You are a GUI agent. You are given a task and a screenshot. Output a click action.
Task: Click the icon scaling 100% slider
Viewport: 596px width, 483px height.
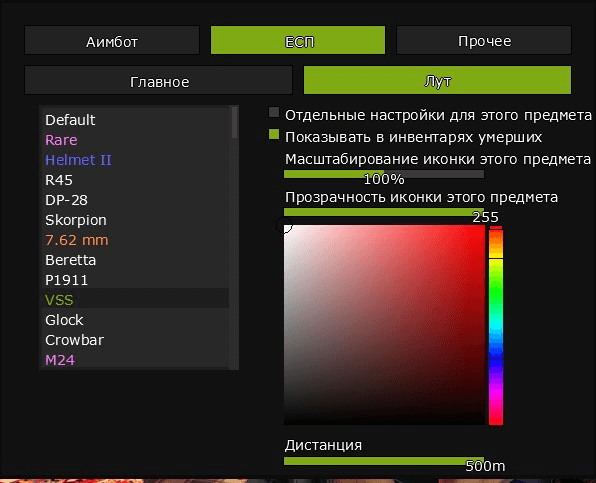(384, 174)
